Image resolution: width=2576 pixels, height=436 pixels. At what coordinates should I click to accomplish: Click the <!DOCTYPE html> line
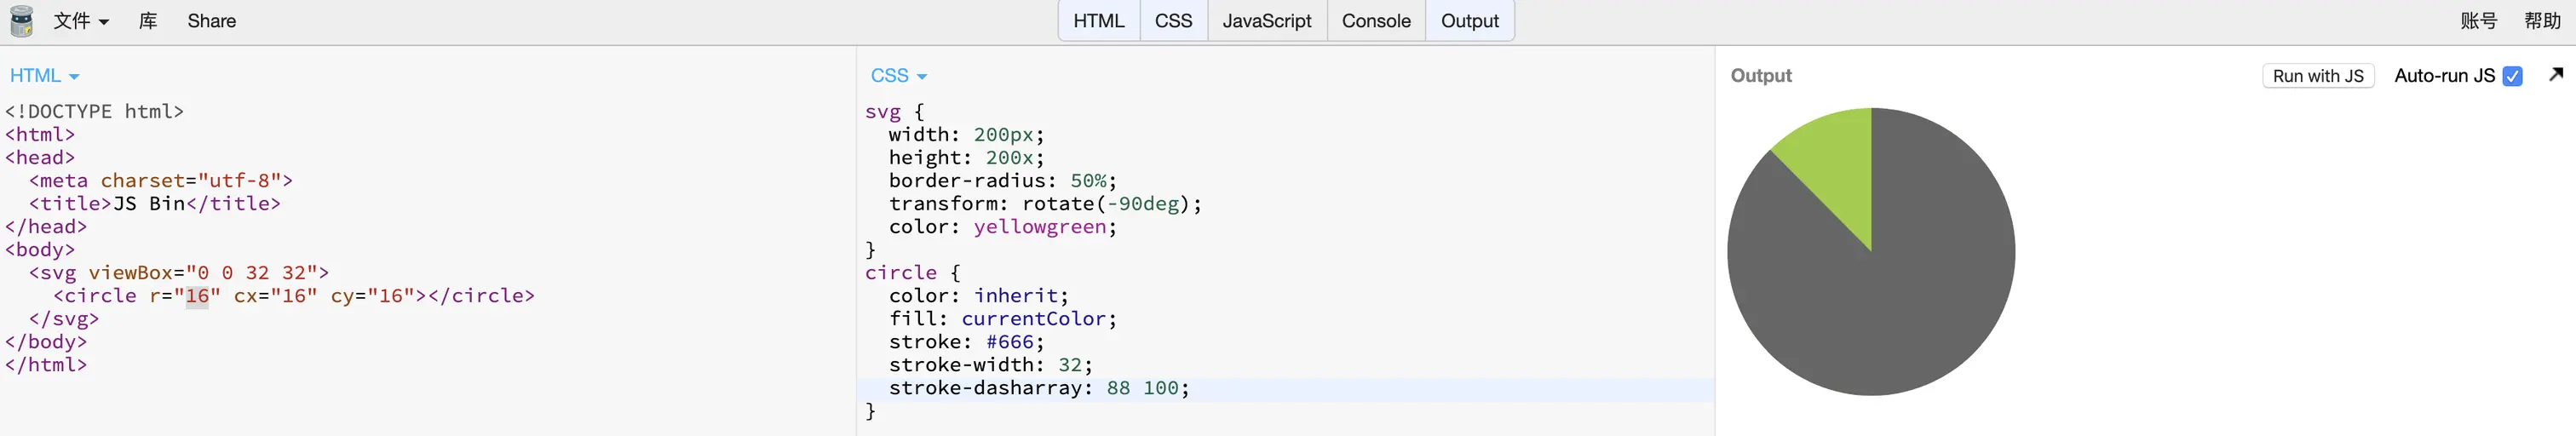click(x=94, y=112)
